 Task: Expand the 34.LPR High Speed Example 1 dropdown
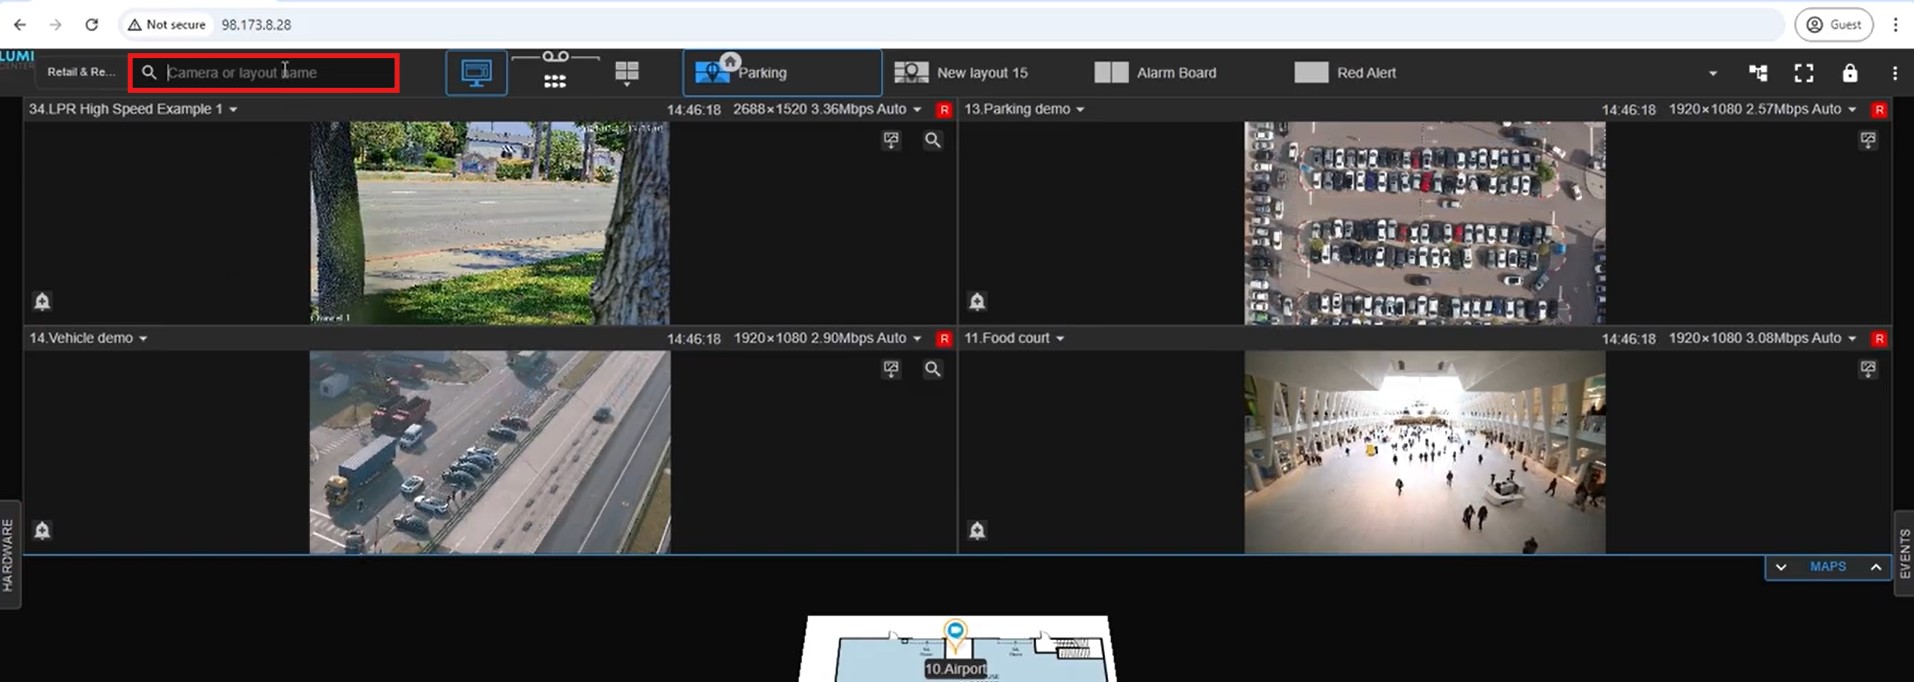point(233,109)
